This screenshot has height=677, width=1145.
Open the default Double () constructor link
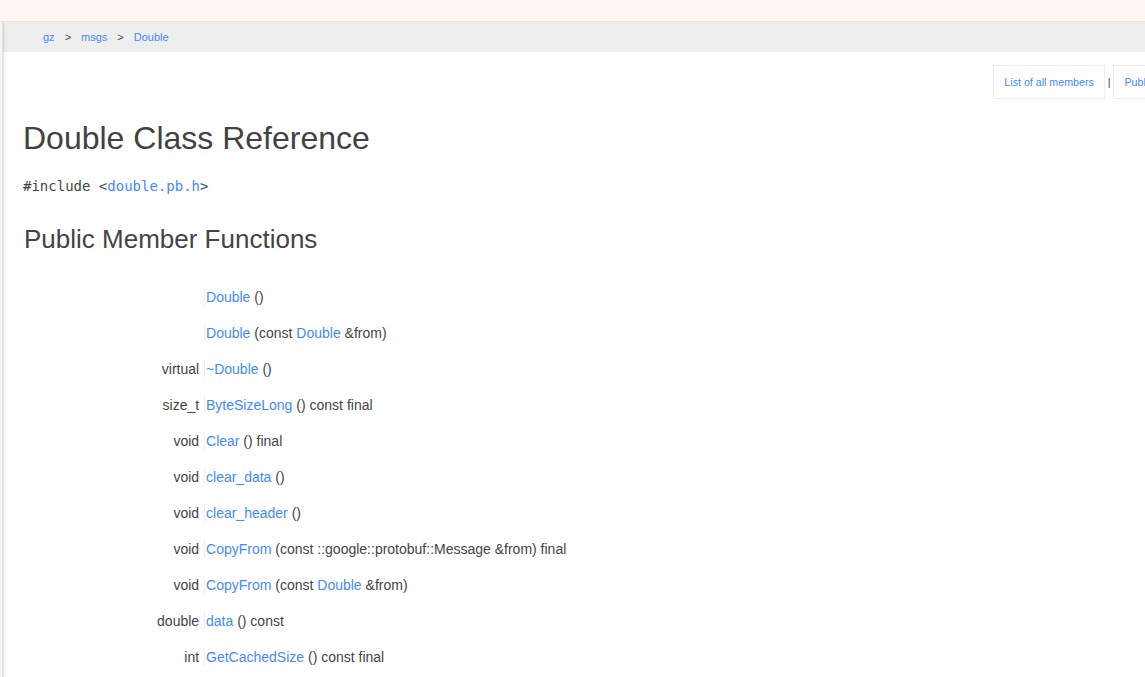tap(228, 297)
